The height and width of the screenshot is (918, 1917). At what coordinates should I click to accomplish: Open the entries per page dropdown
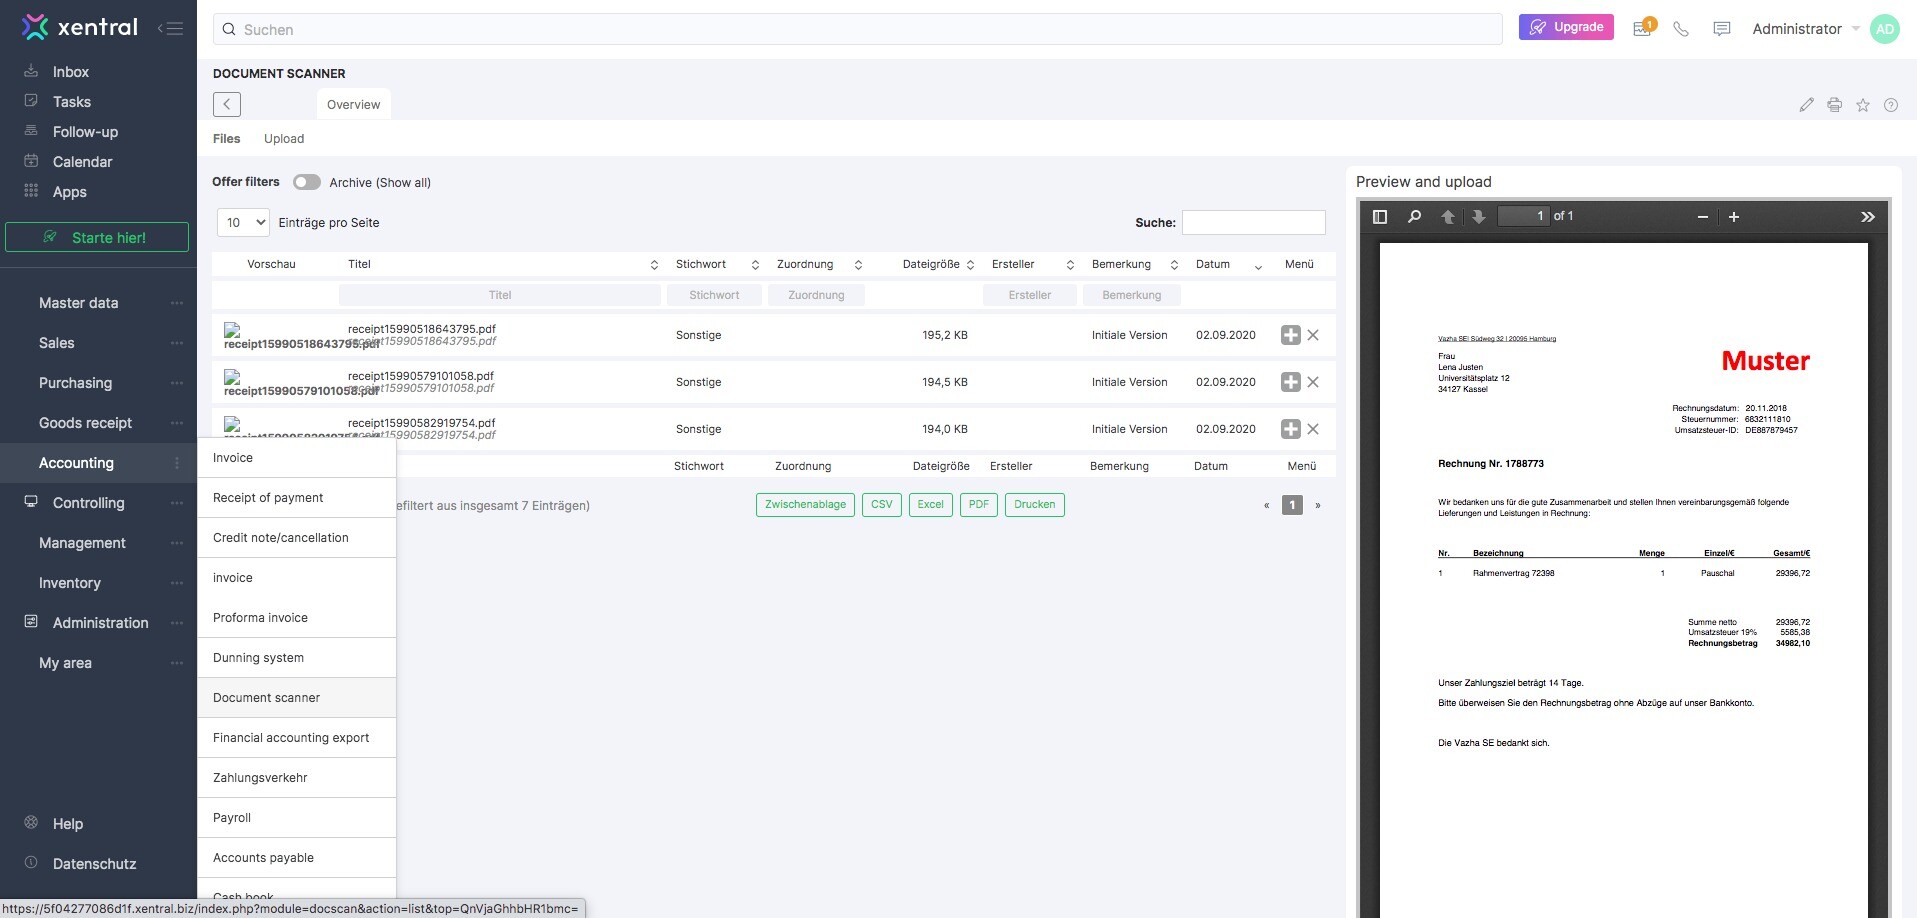(x=243, y=223)
